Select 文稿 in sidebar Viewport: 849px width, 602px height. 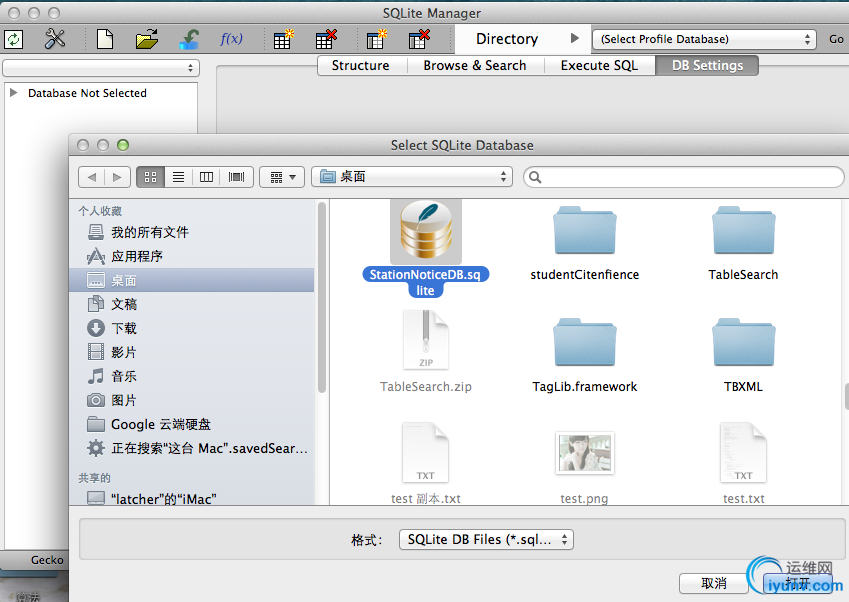[192, 304]
